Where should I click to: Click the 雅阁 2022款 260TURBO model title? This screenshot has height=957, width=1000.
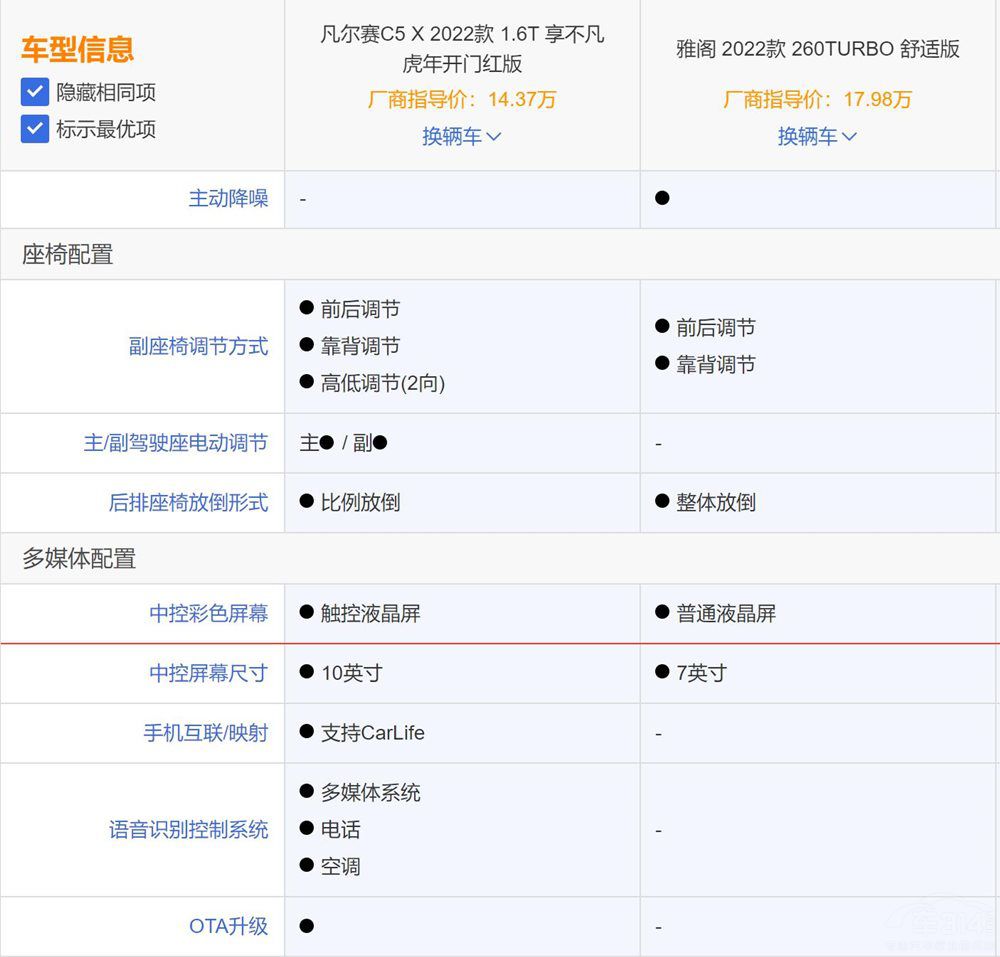click(x=817, y=49)
